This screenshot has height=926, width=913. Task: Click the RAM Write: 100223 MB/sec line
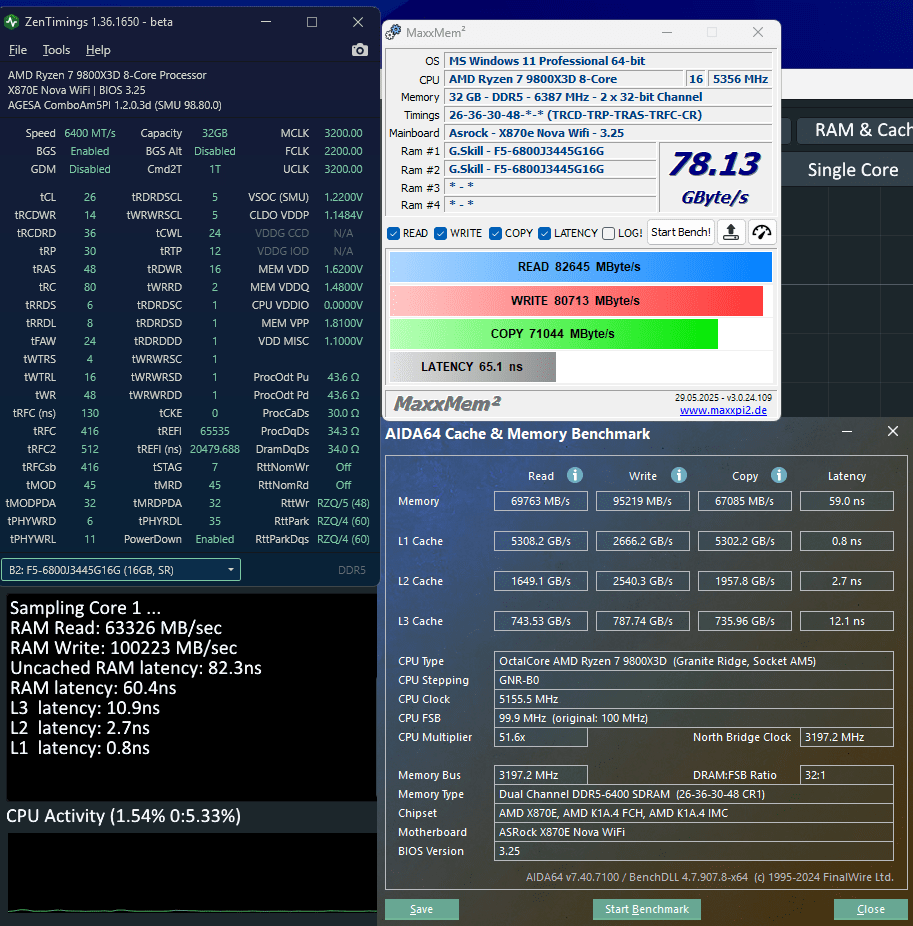coord(123,648)
